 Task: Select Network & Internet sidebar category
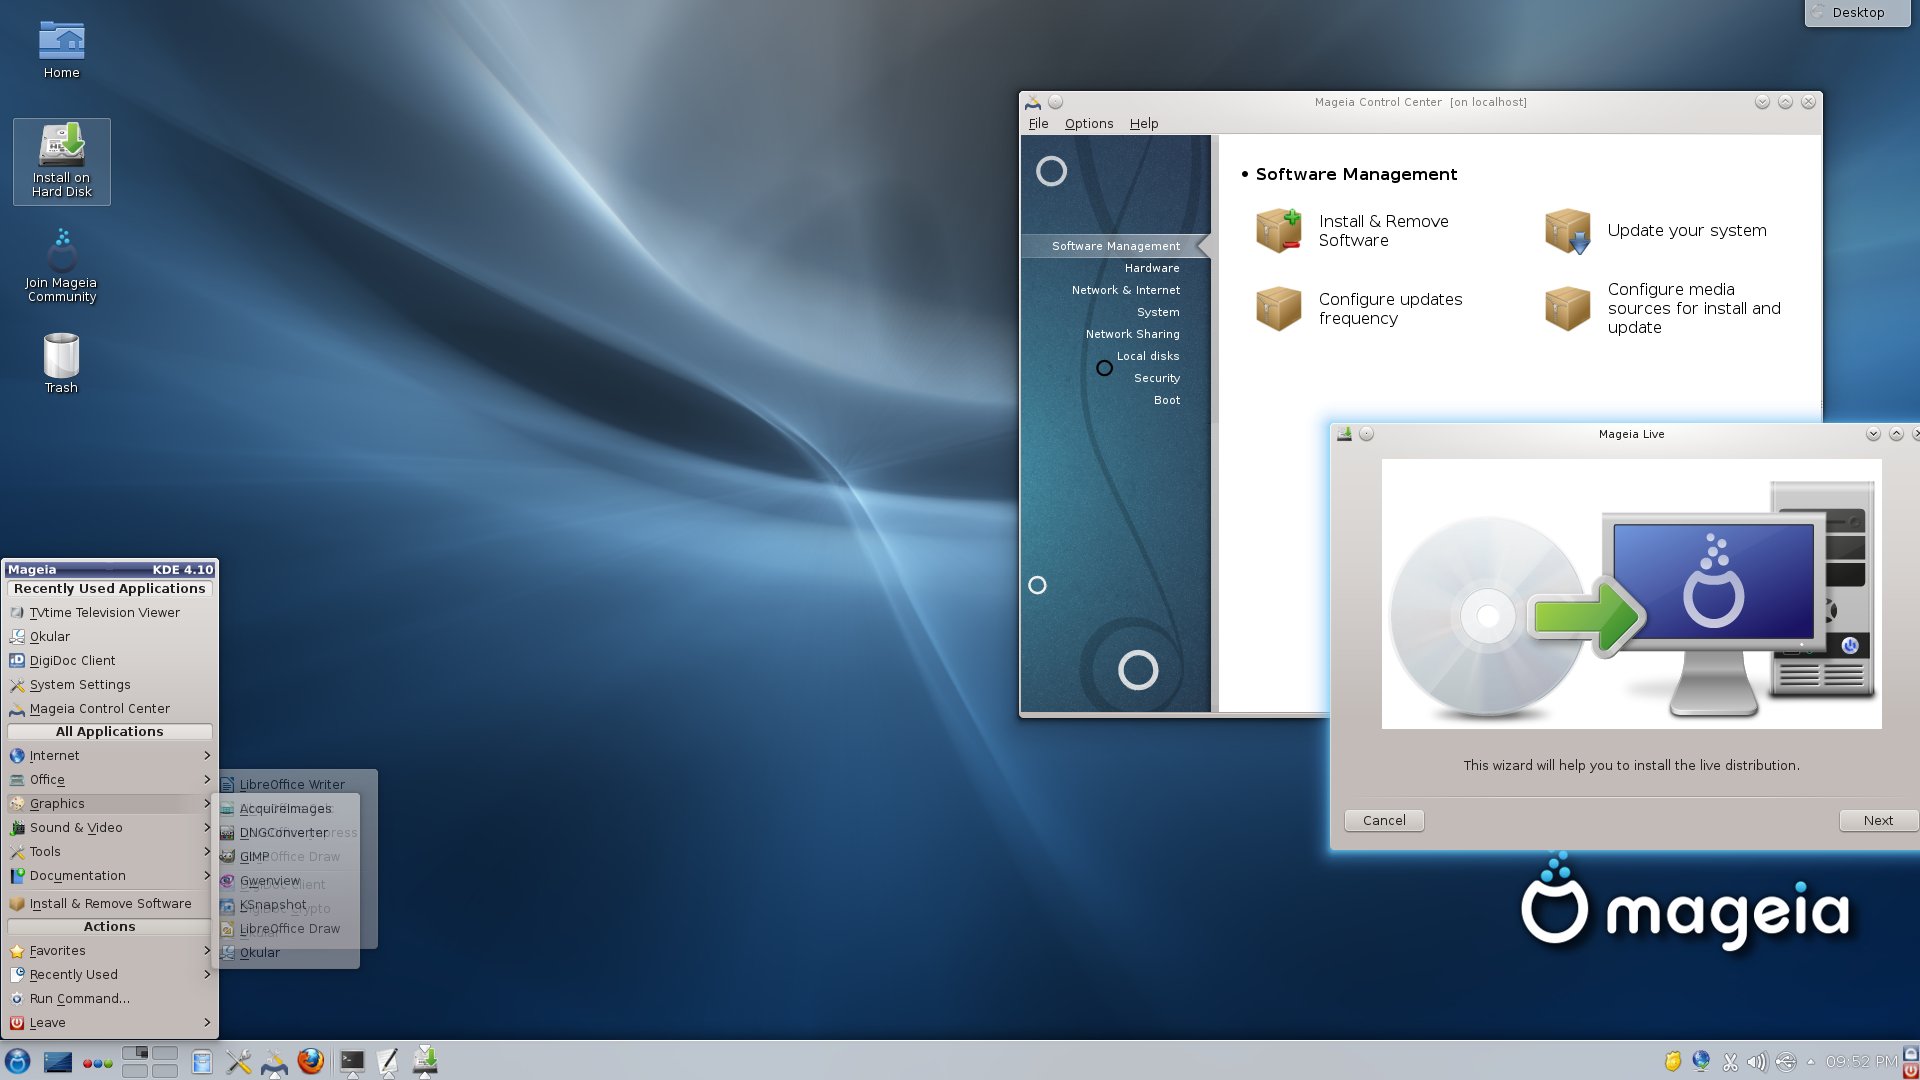coord(1125,290)
